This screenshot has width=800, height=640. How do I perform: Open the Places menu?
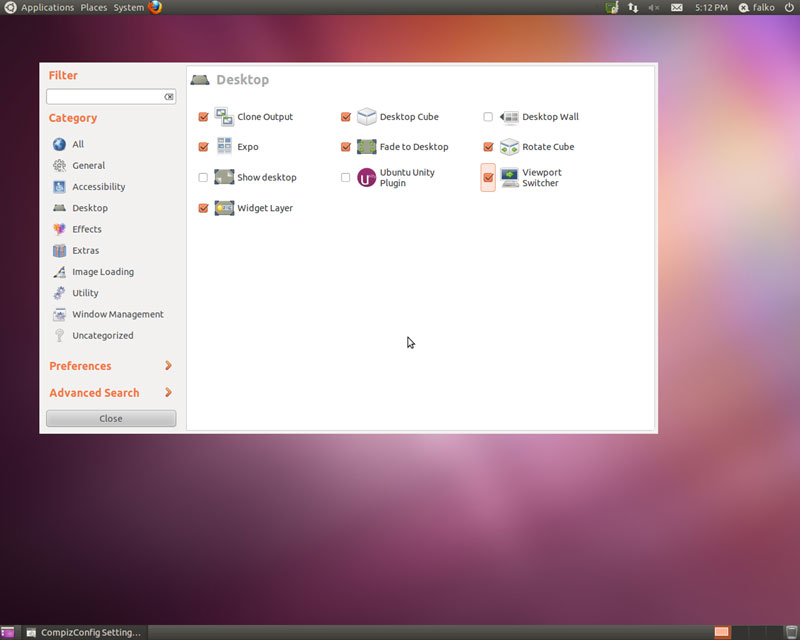94,7
